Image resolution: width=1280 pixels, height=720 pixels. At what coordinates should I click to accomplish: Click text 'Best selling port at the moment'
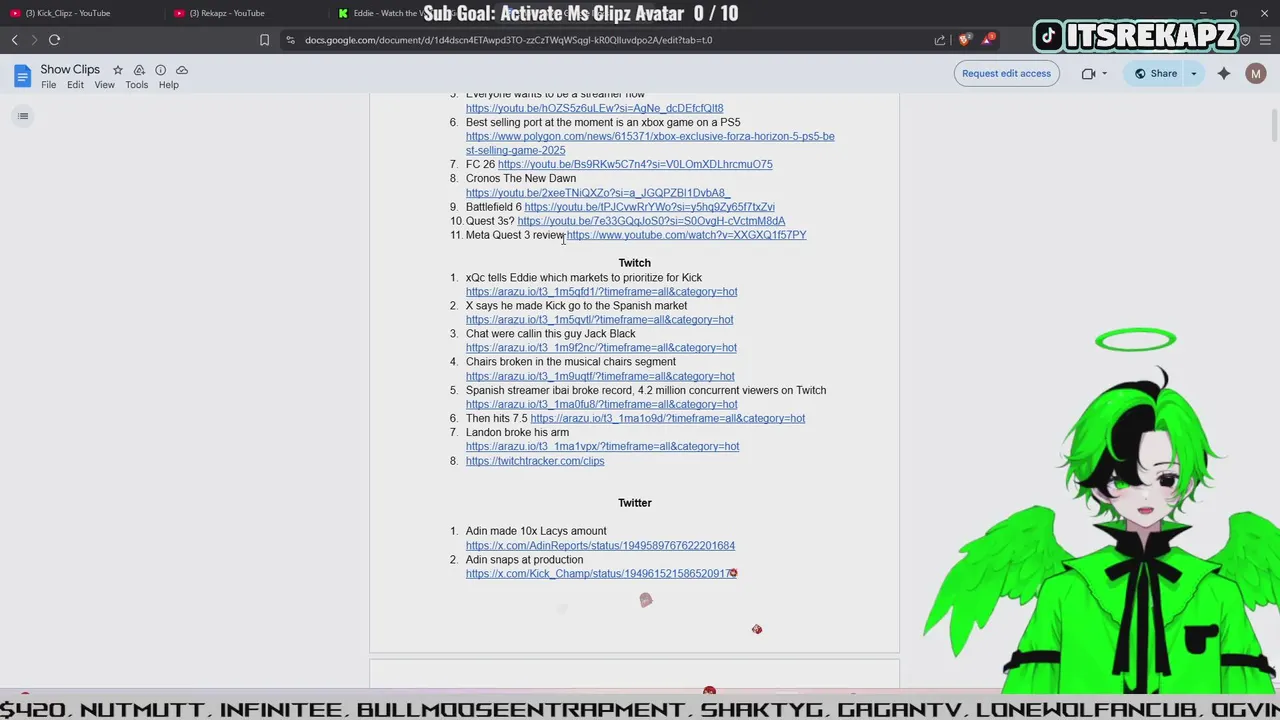click(541, 122)
